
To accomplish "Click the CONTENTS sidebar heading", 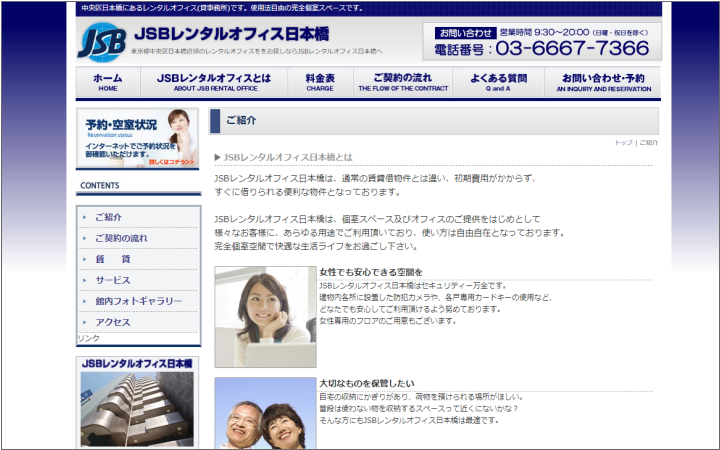I will [x=100, y=186].
